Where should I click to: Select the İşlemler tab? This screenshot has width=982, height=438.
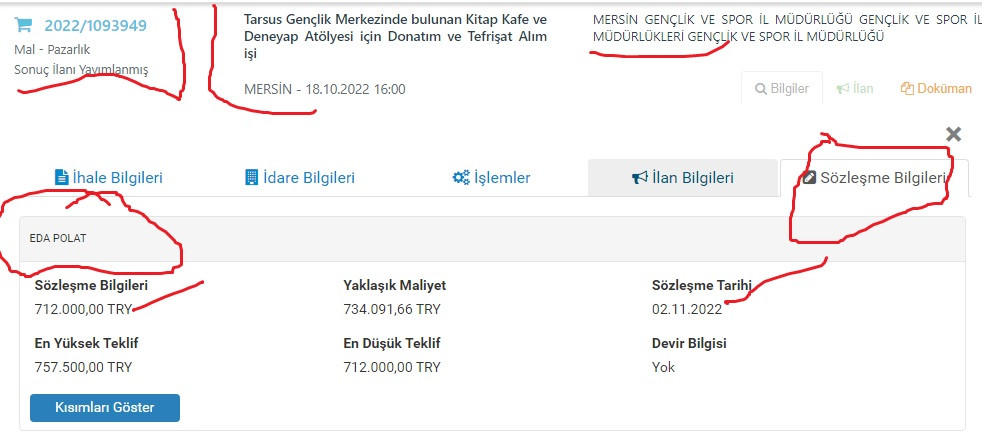tap(492, 178)
